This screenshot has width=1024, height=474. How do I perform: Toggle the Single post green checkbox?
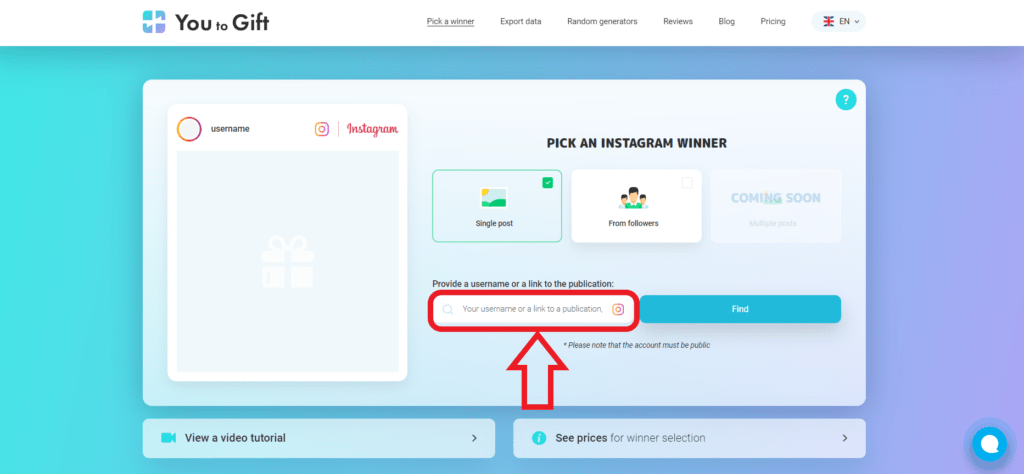click(547, 183)
